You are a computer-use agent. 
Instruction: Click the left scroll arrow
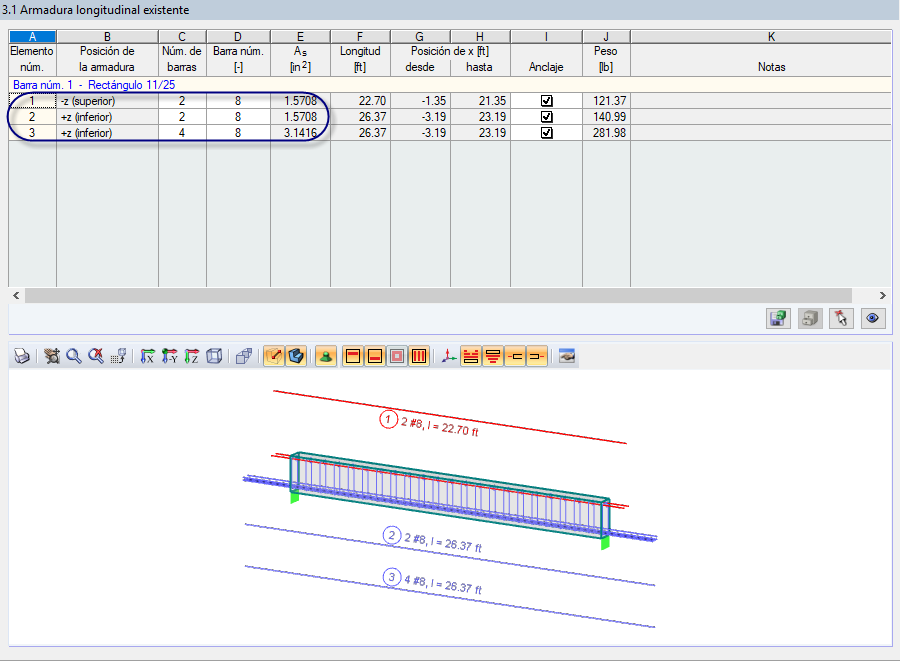click(x=14, y=296)
